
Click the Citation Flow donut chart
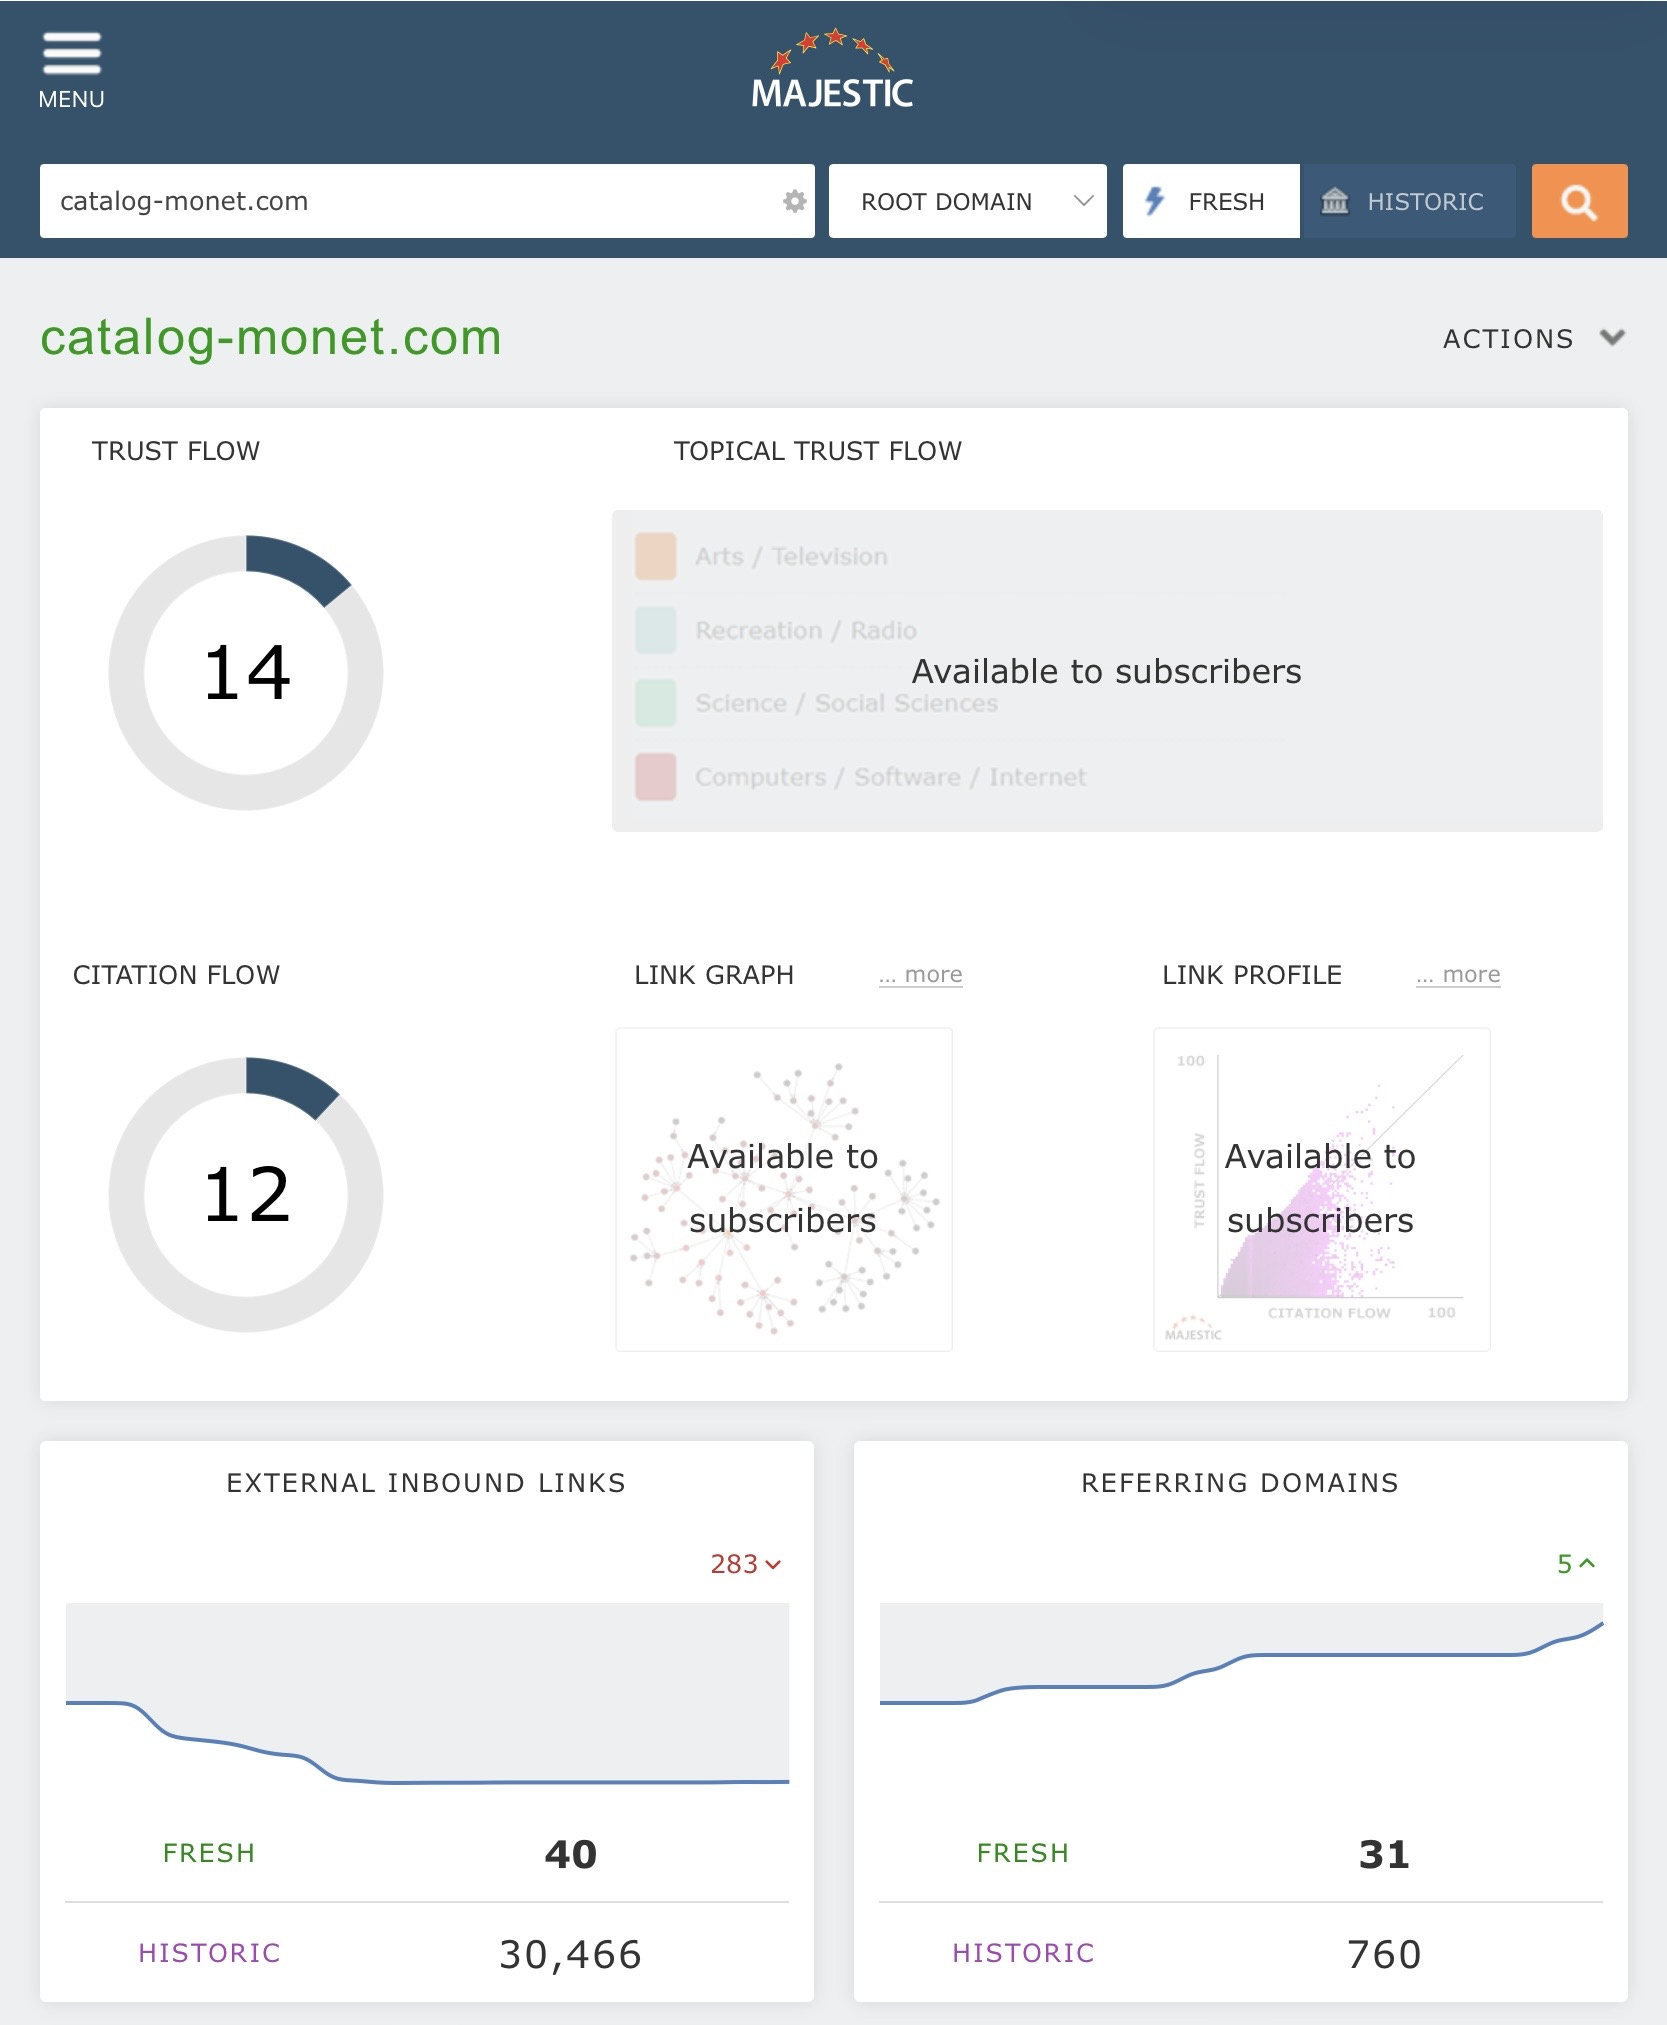pos(246,1195)
